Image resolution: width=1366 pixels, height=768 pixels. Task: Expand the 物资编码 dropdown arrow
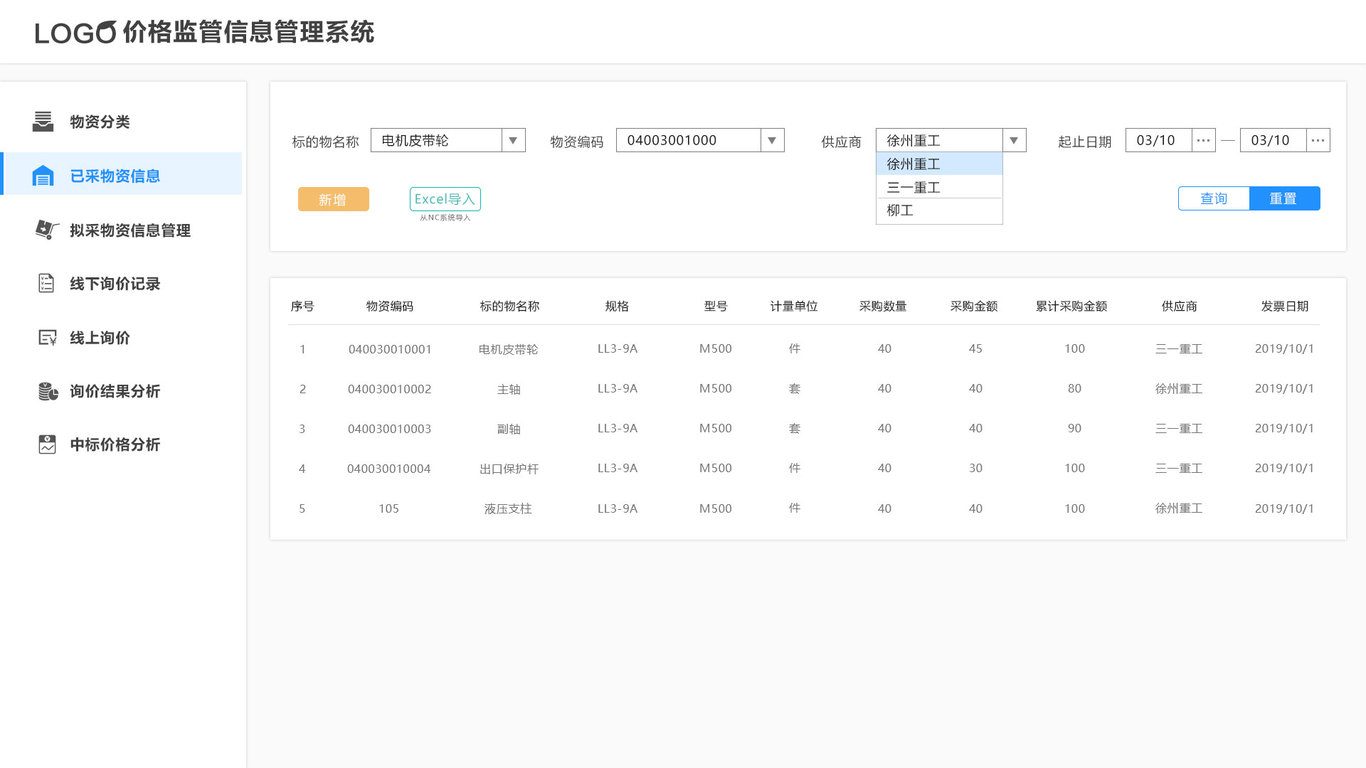[772, 140]
